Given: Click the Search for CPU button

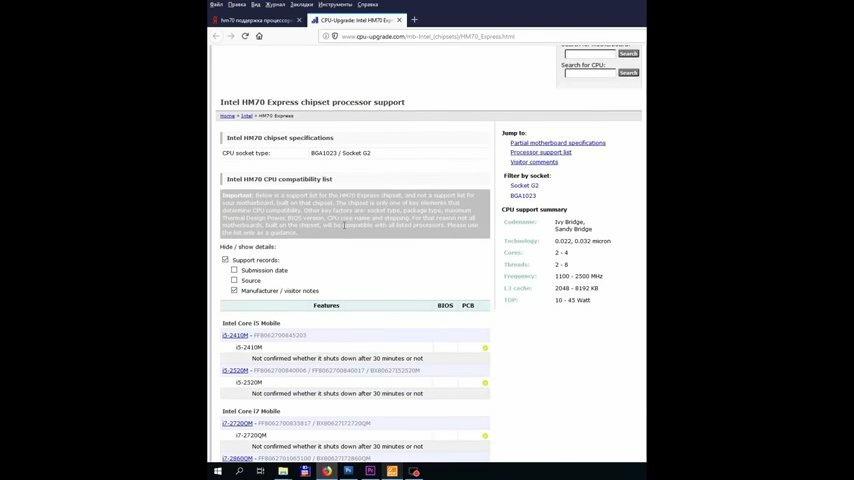Looking at the screenshot, I should click(628, 72).
